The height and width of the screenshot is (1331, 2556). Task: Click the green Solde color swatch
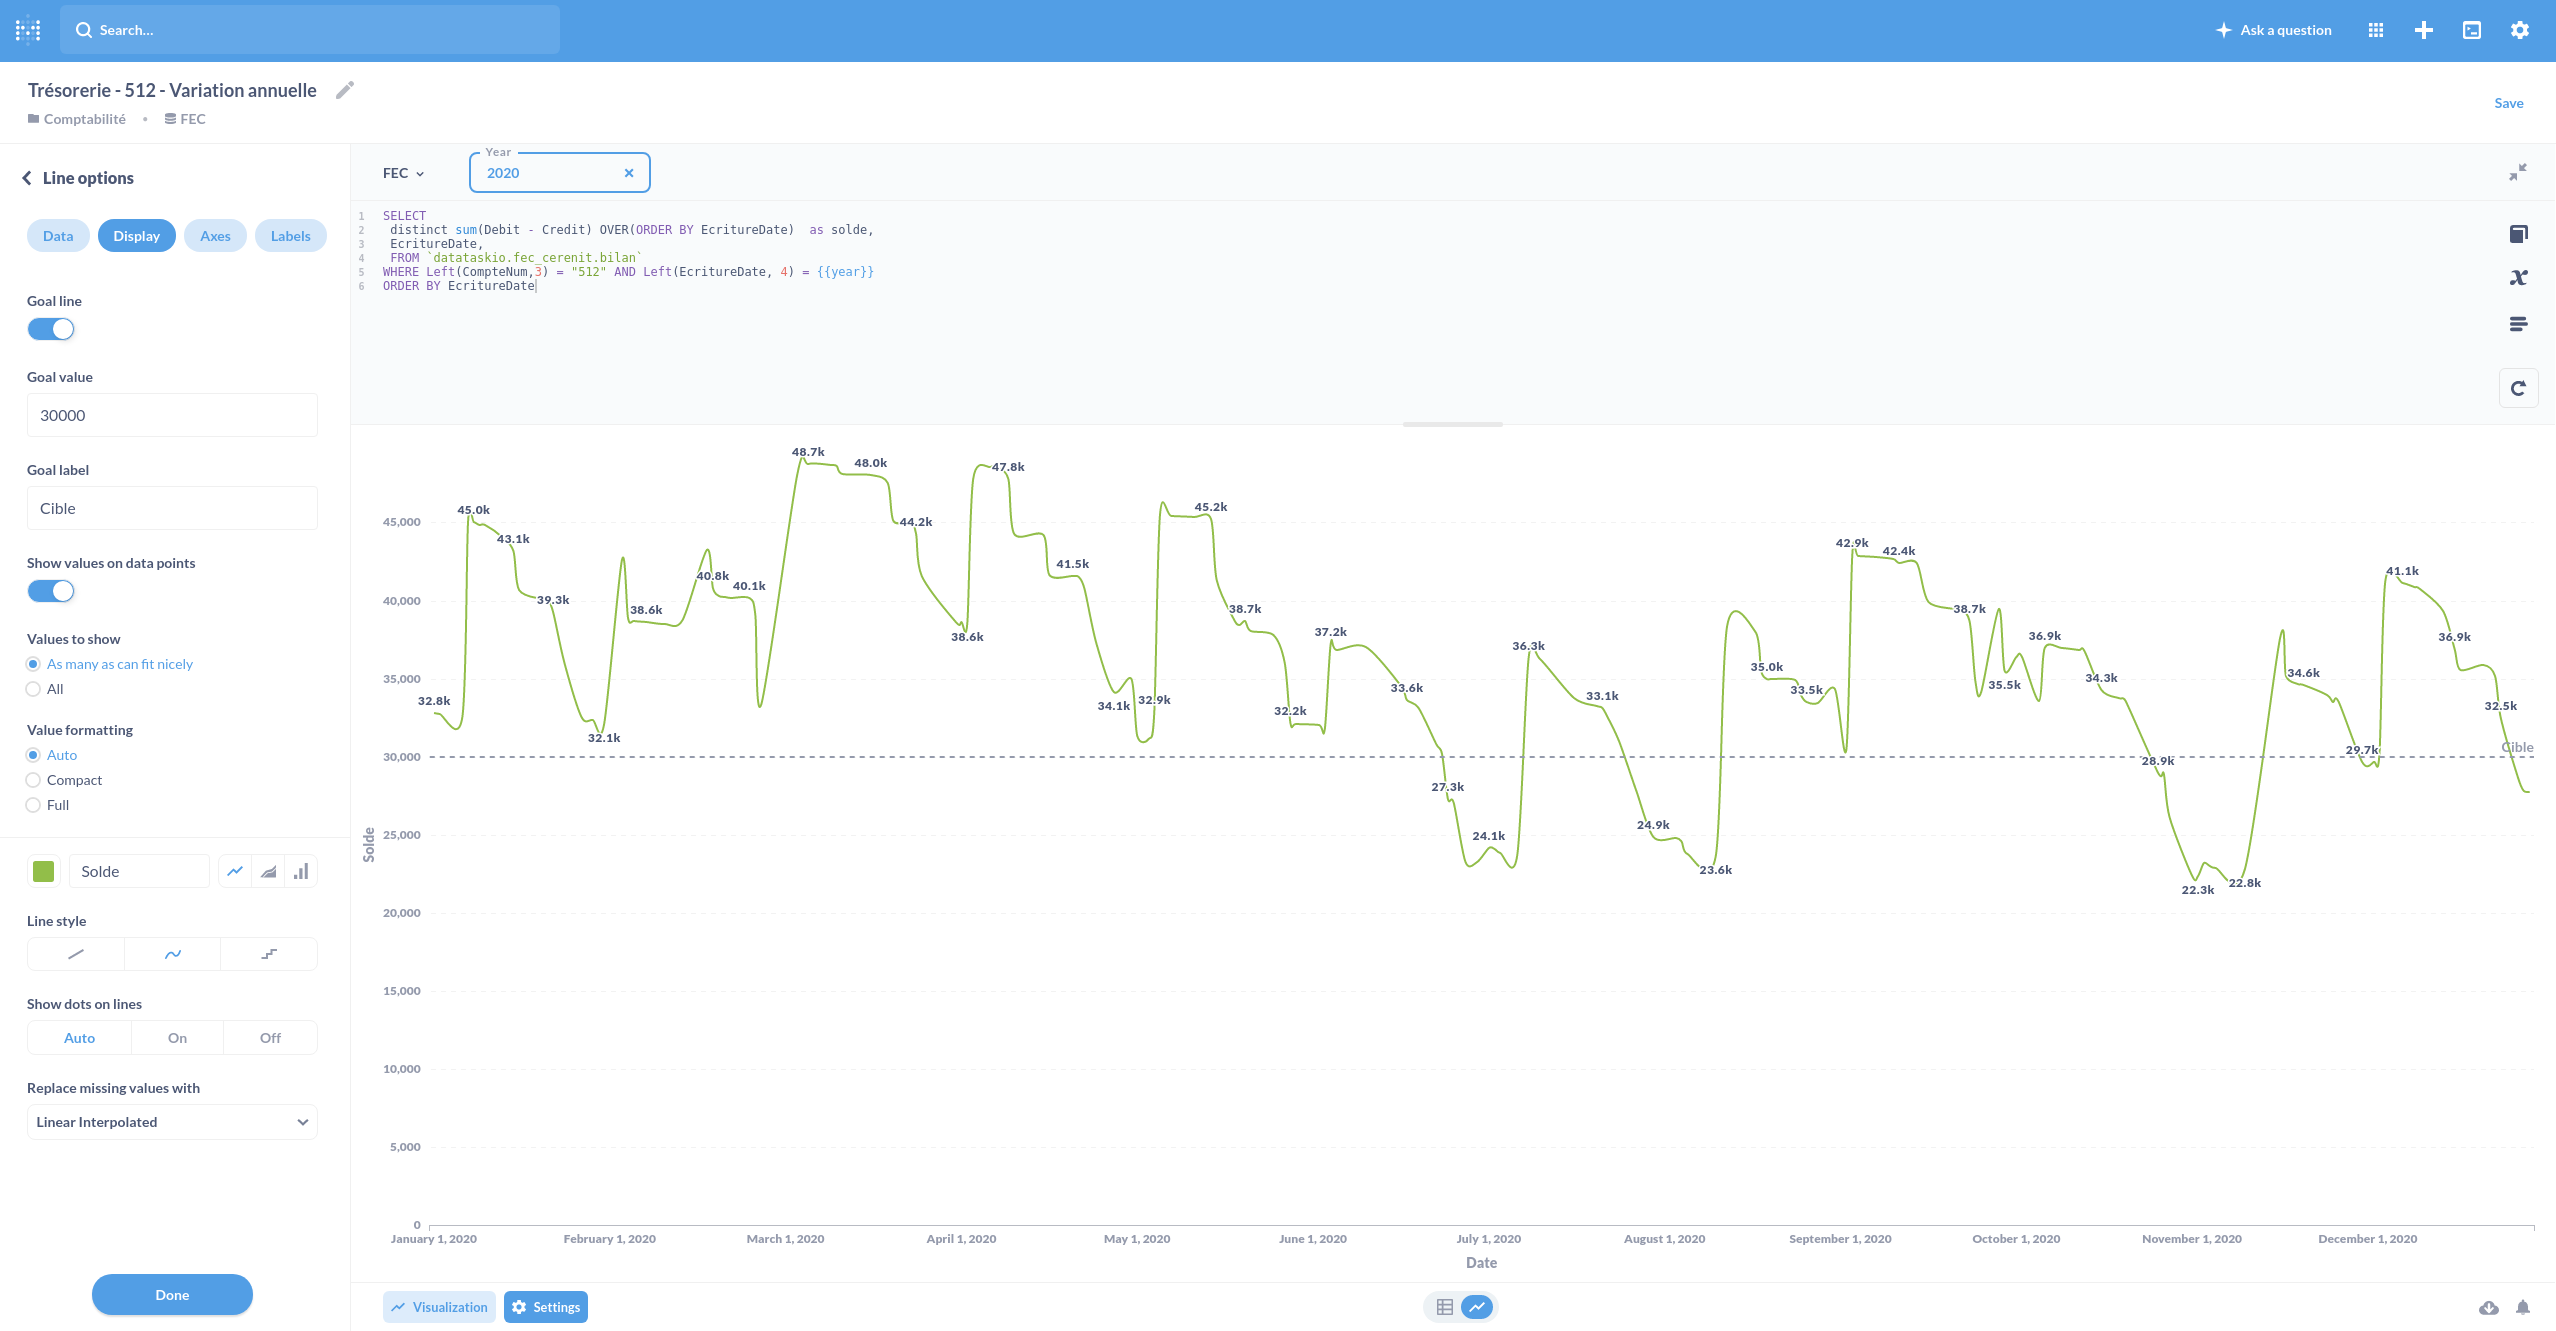(x=44, y=871)
